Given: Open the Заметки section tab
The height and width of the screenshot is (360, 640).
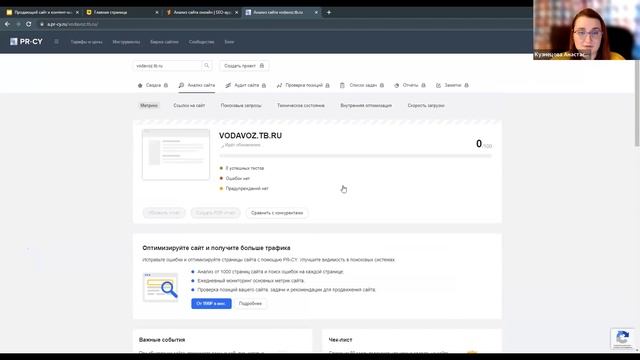Looking at the screenshot, I should (x=452, y=85).
